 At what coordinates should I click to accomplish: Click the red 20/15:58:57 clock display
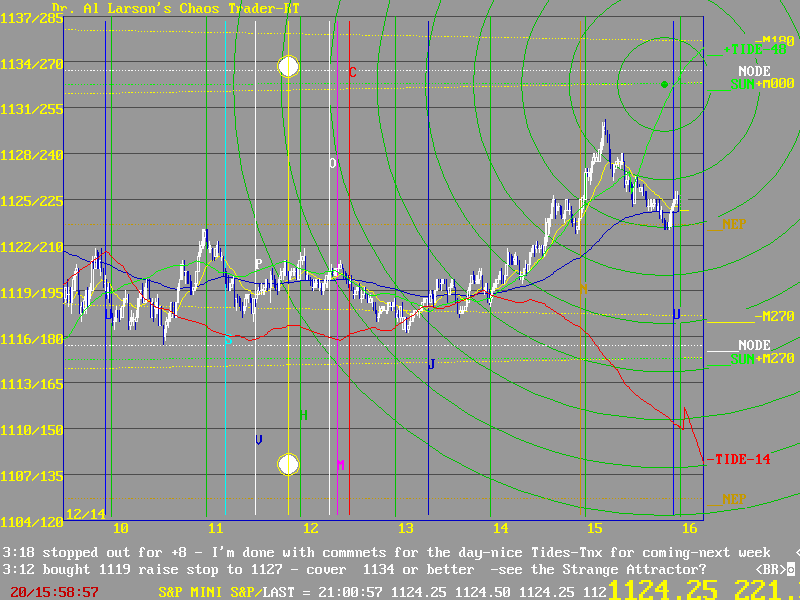pos(54,592)
